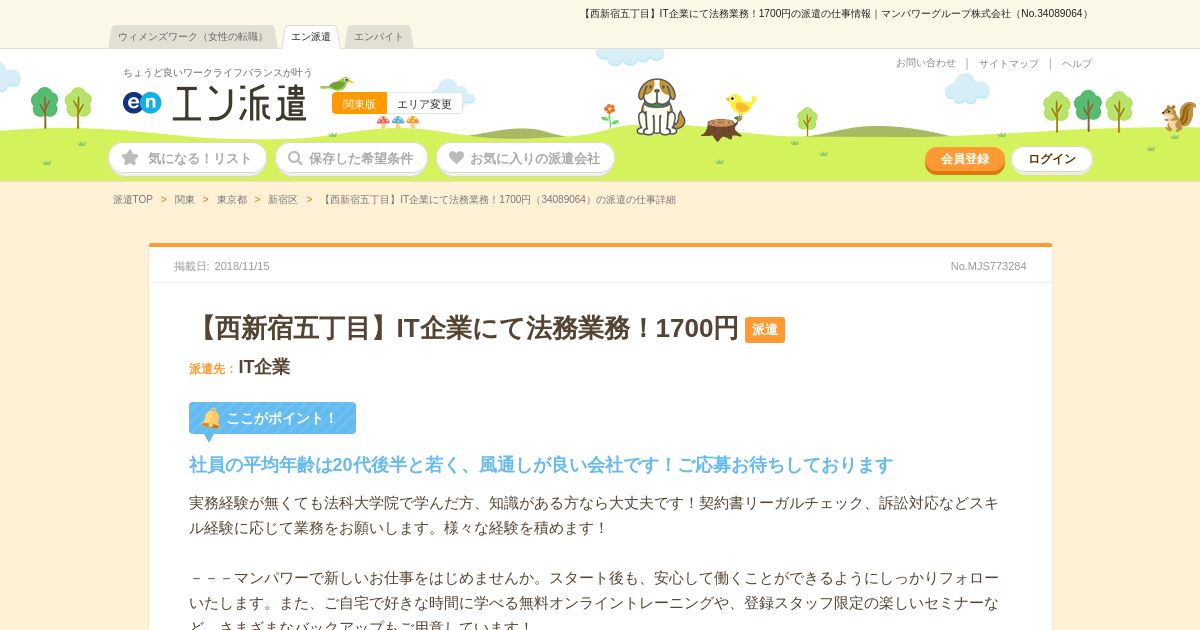1200x630 pixels.
Task: Click the dog mascot illustration
Action: point(659,107)
